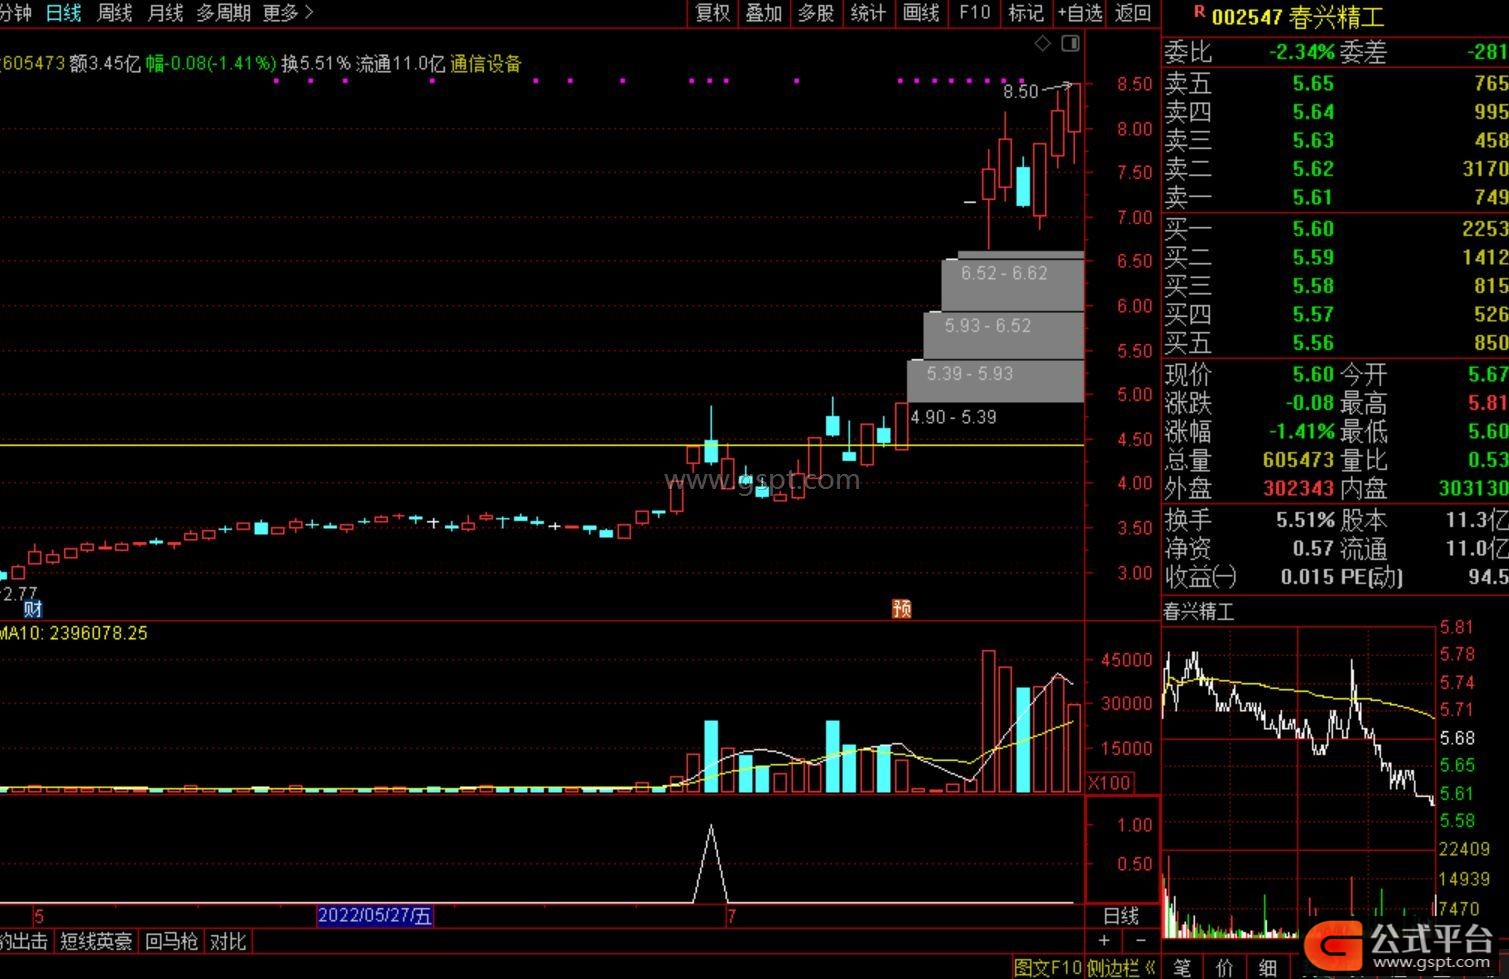The image size is (1509, 979).
Task: Click the 收益(一) 0.015 value
Action: coord(1308,577)
